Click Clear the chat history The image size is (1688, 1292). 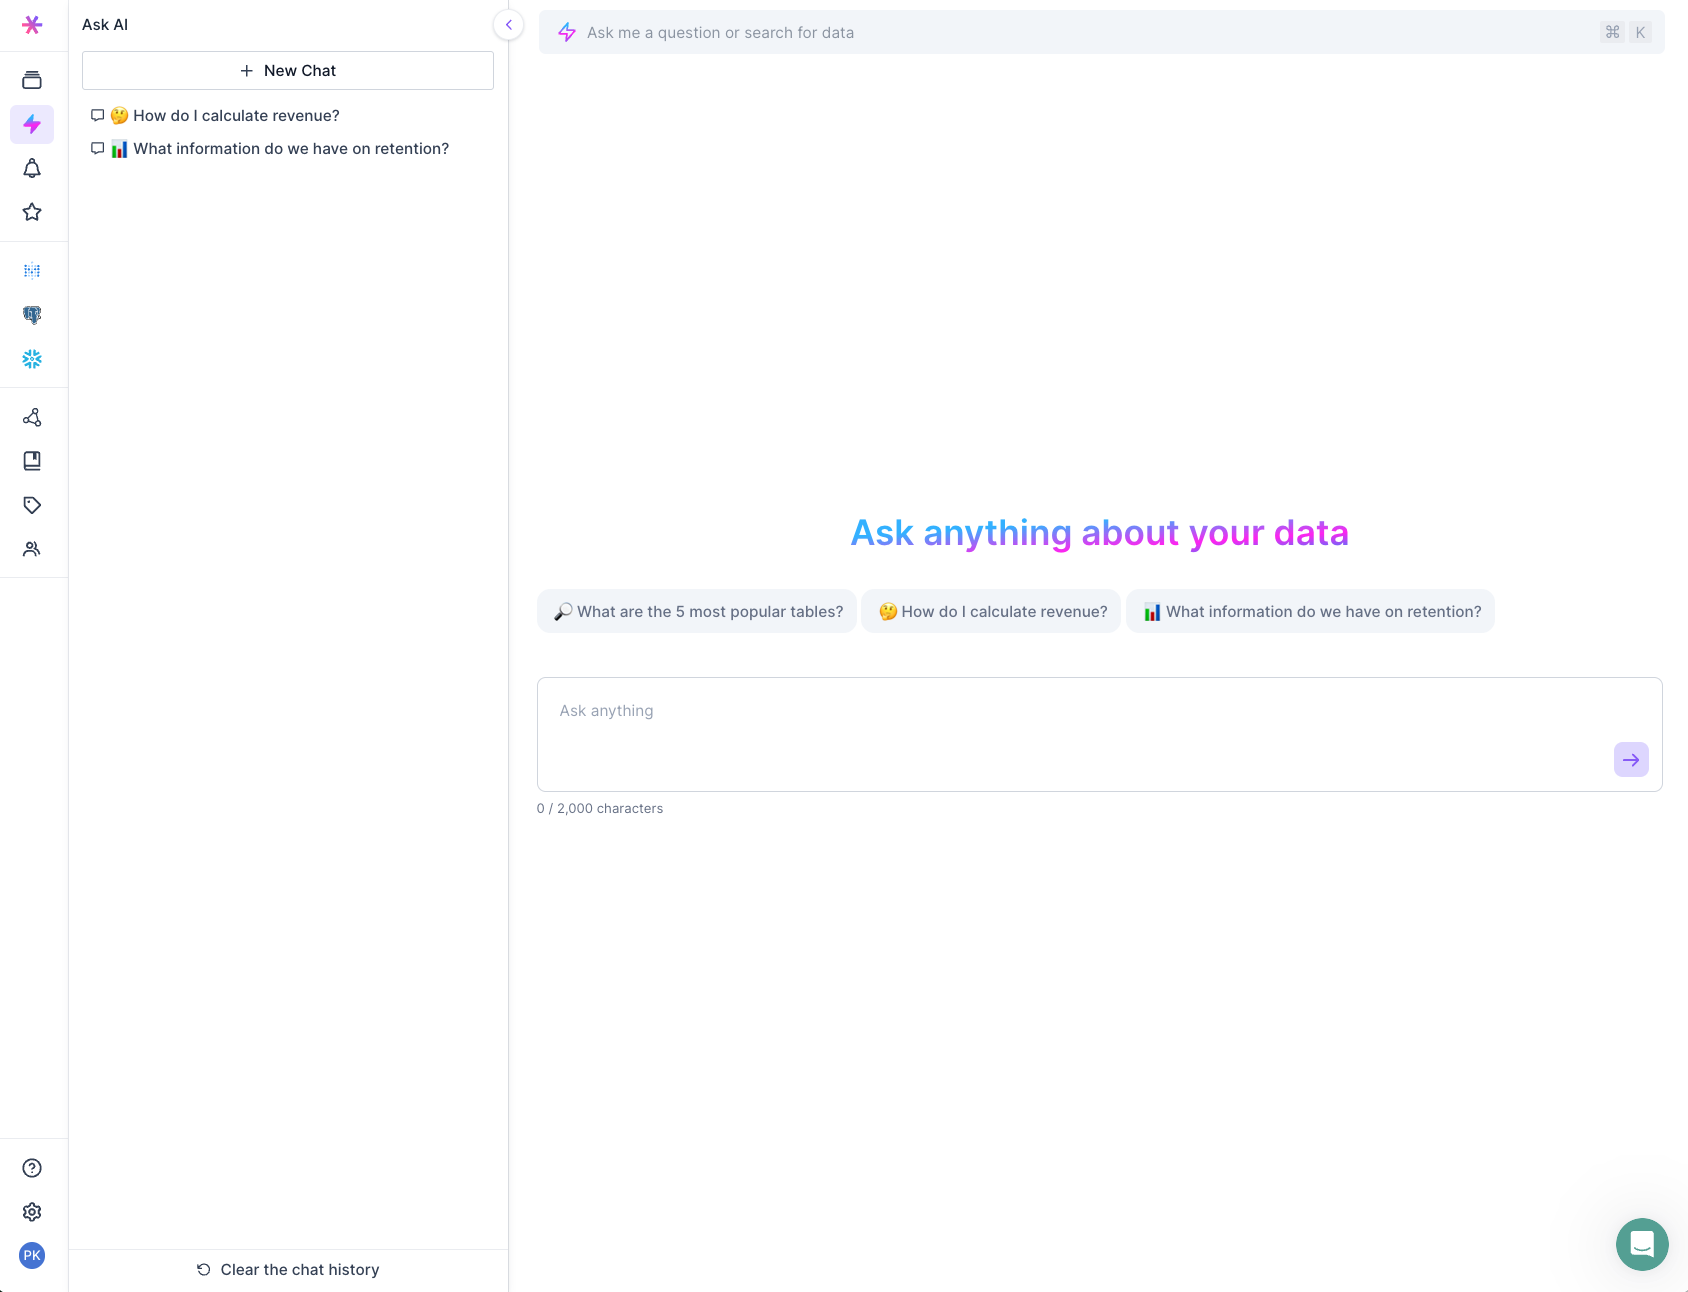[x=287, y=1269]
